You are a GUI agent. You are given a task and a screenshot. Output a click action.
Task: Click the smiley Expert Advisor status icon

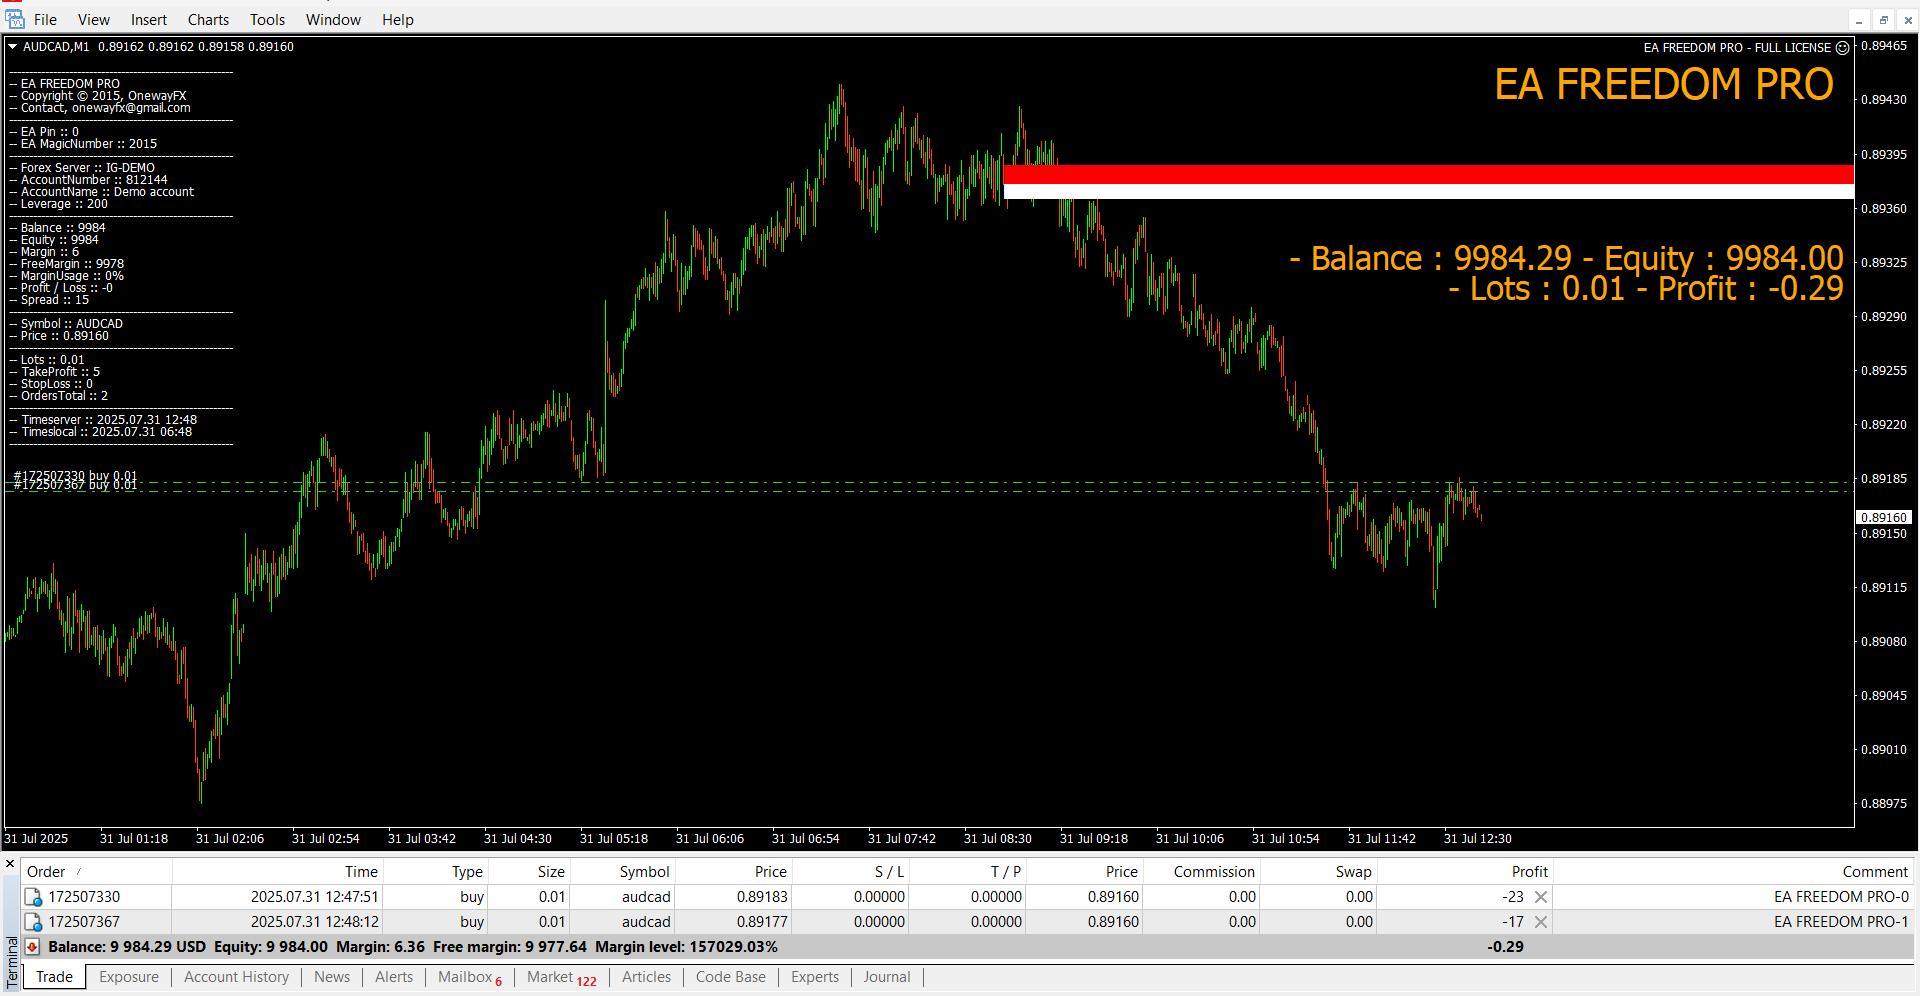pyautogui.click(x=1842, y=48)
